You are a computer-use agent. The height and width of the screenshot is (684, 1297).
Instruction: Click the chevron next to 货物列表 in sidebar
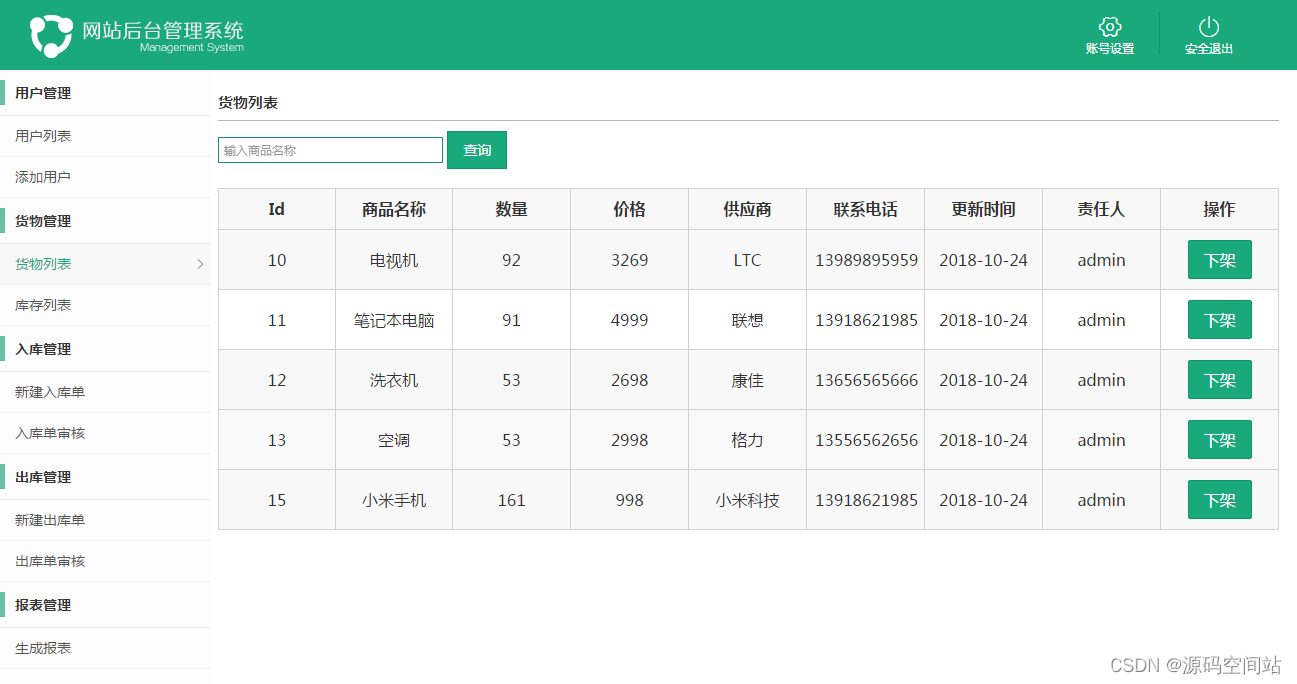pyautogui.click(x=200, y=264)
